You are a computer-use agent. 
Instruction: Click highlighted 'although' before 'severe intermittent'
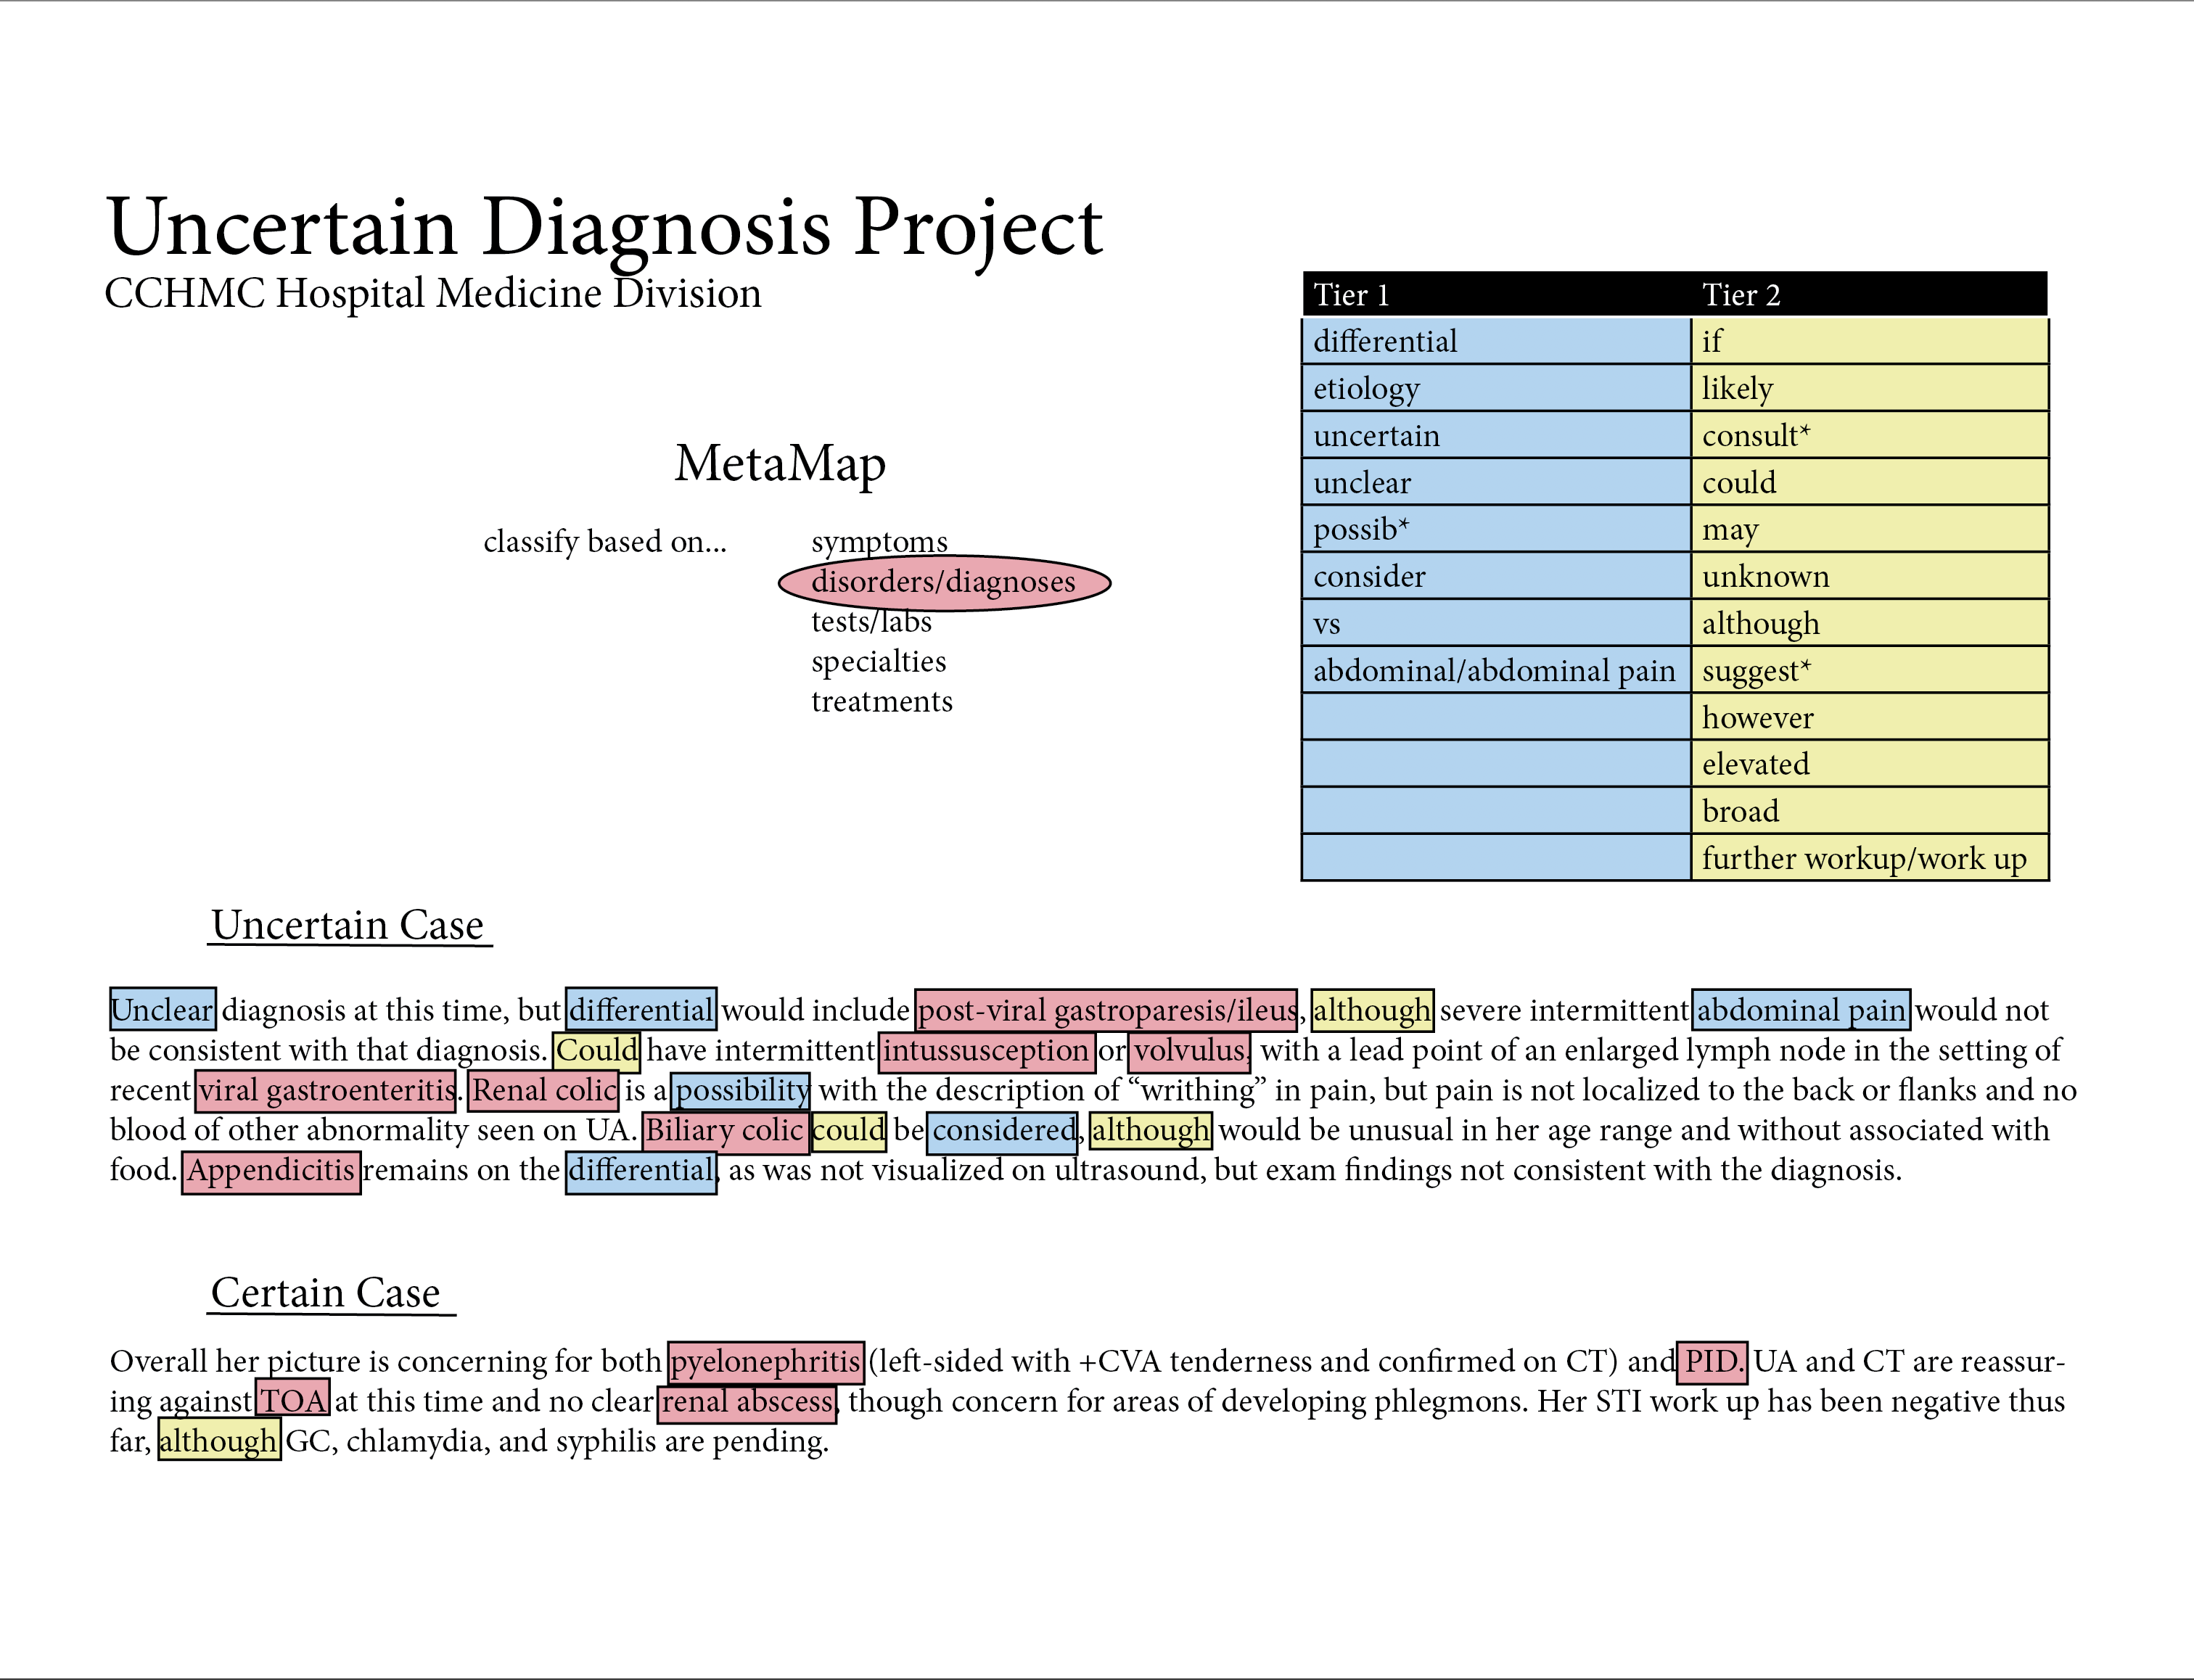[x=1372, y=1009]
